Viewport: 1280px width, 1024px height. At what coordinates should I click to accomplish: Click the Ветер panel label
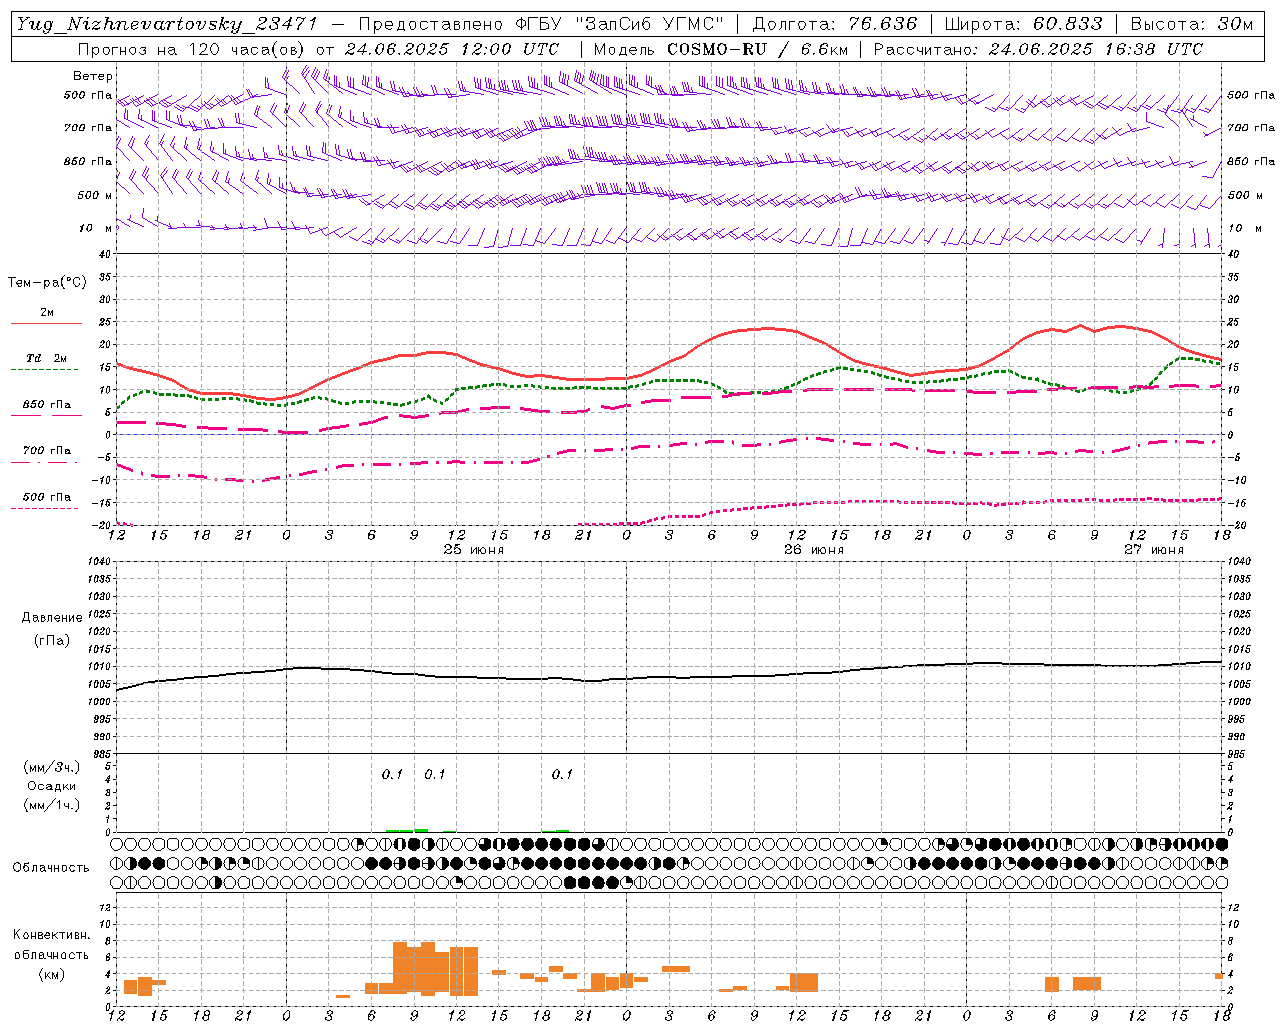[93, 76]
